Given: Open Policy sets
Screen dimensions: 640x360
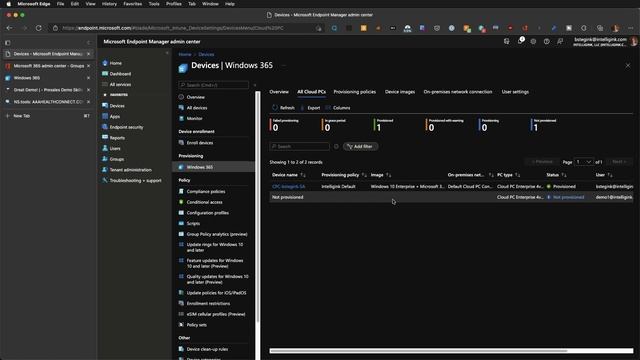Looking at the screenshot, I should tap(196, 324).
